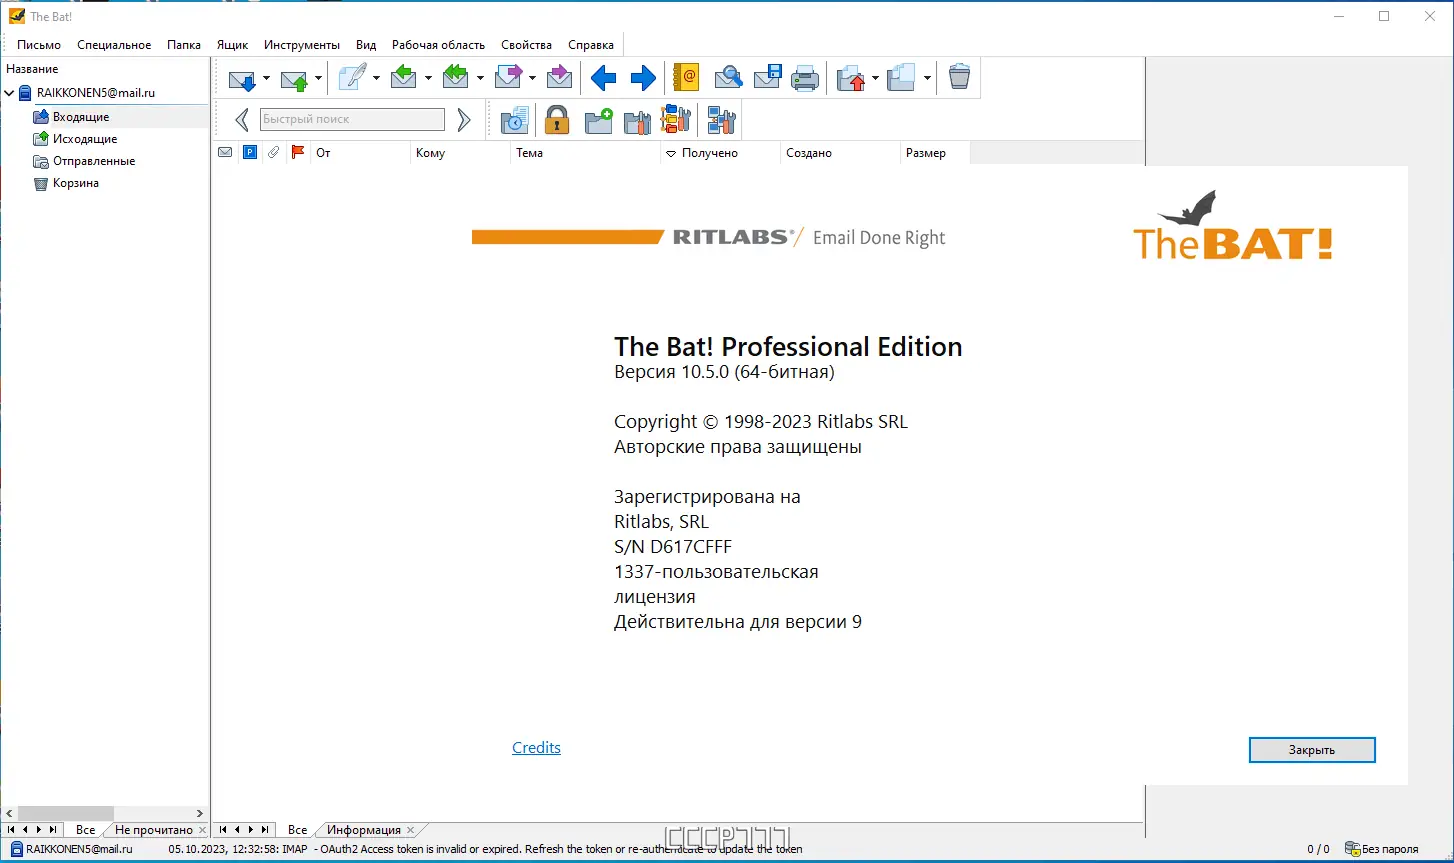Reply to all using double green arrow
Screen dimensions: 1454x863
pyautogui.click(x=456, y=77)
